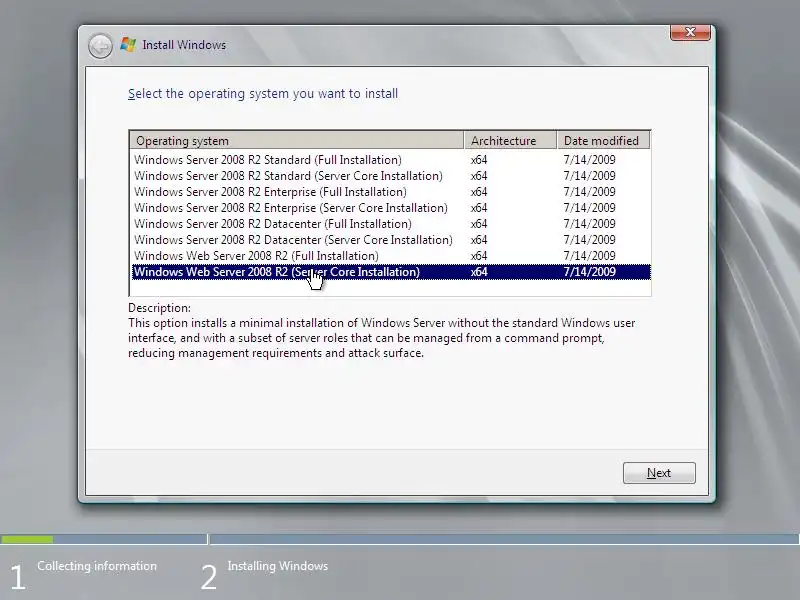800x600 pixels.
Task: Click the date in the Web Server (Full Installation) row
Action: (589, 256)
